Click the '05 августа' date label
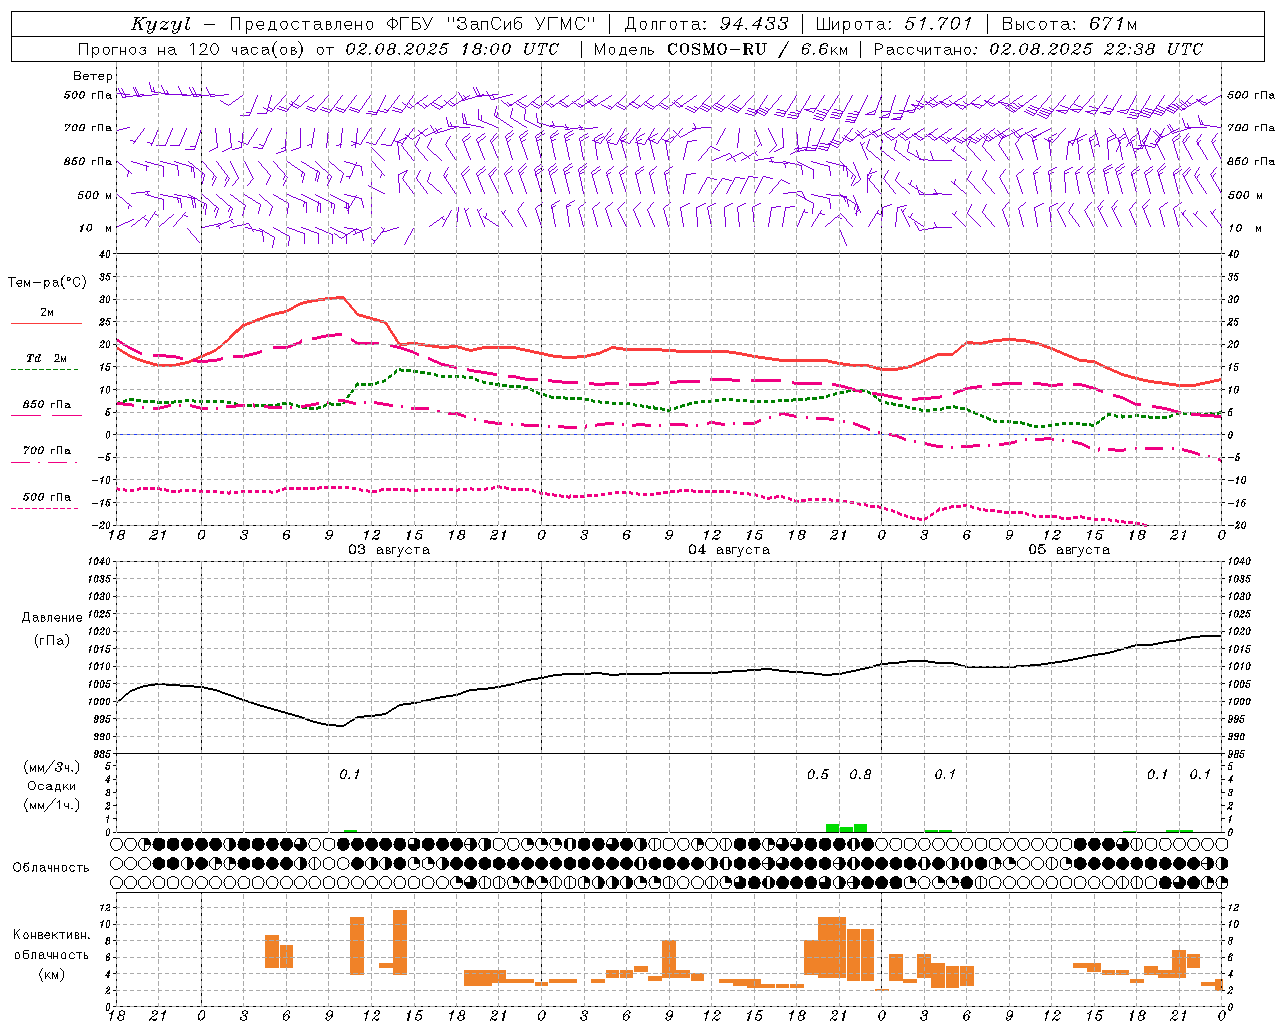1280x1024 pixels. [1069, 550]
